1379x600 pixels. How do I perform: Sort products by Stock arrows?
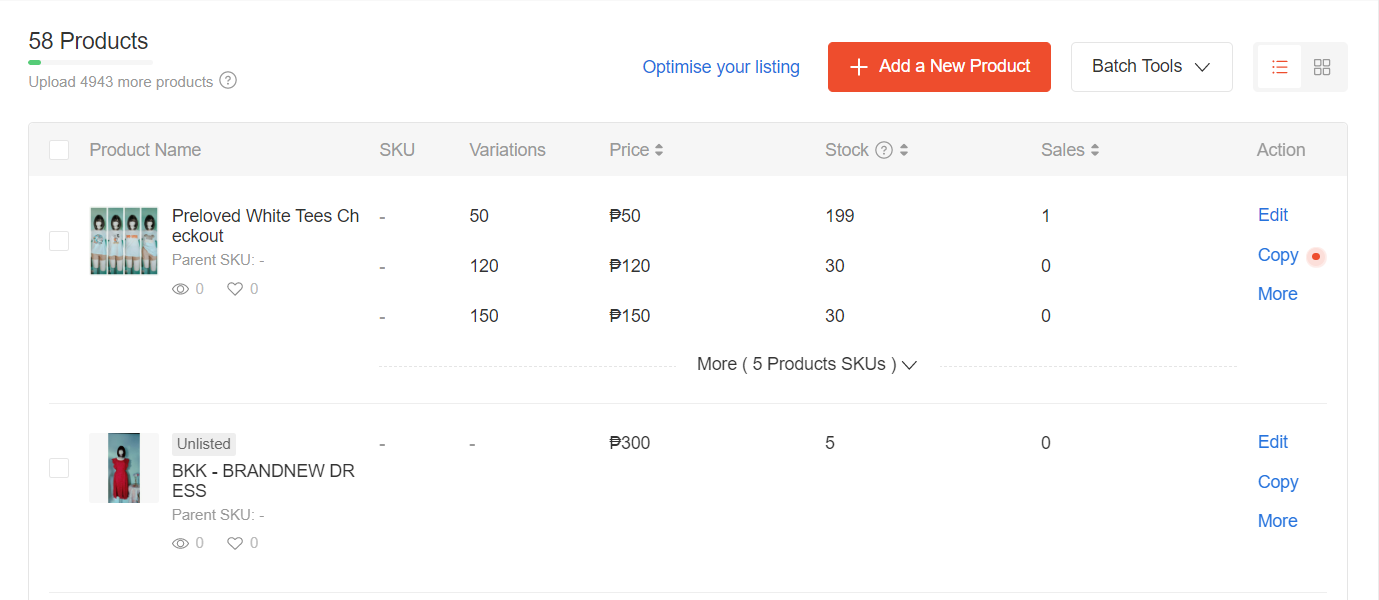(x=904, y=150)
